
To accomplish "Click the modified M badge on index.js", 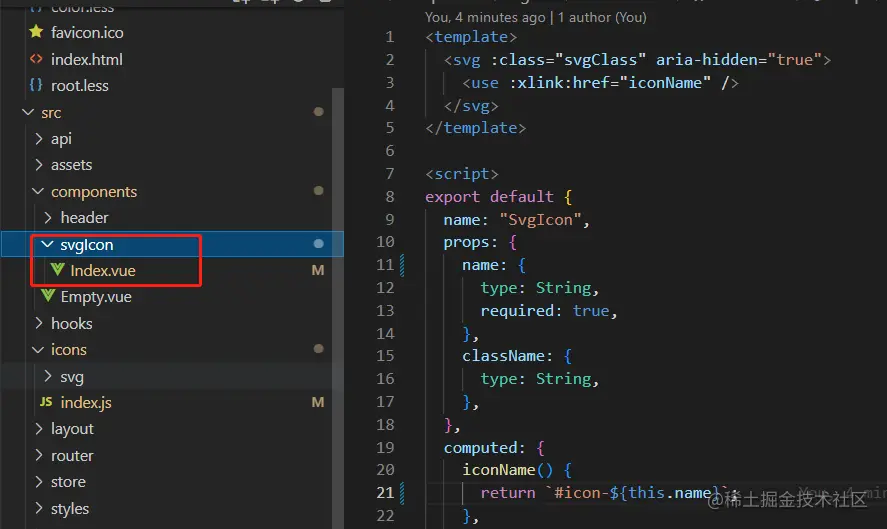I will tap(318, 402).
